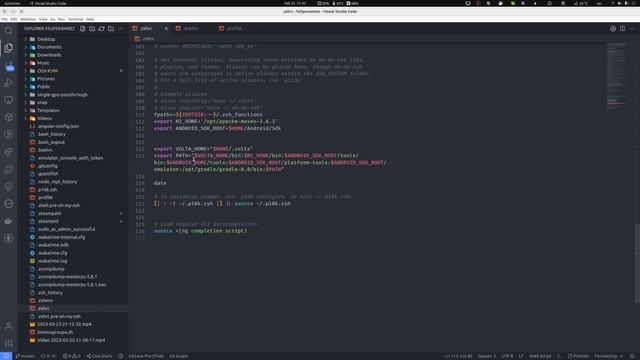
Task: Open the .angular-config.json file
Action: (58, 126)
